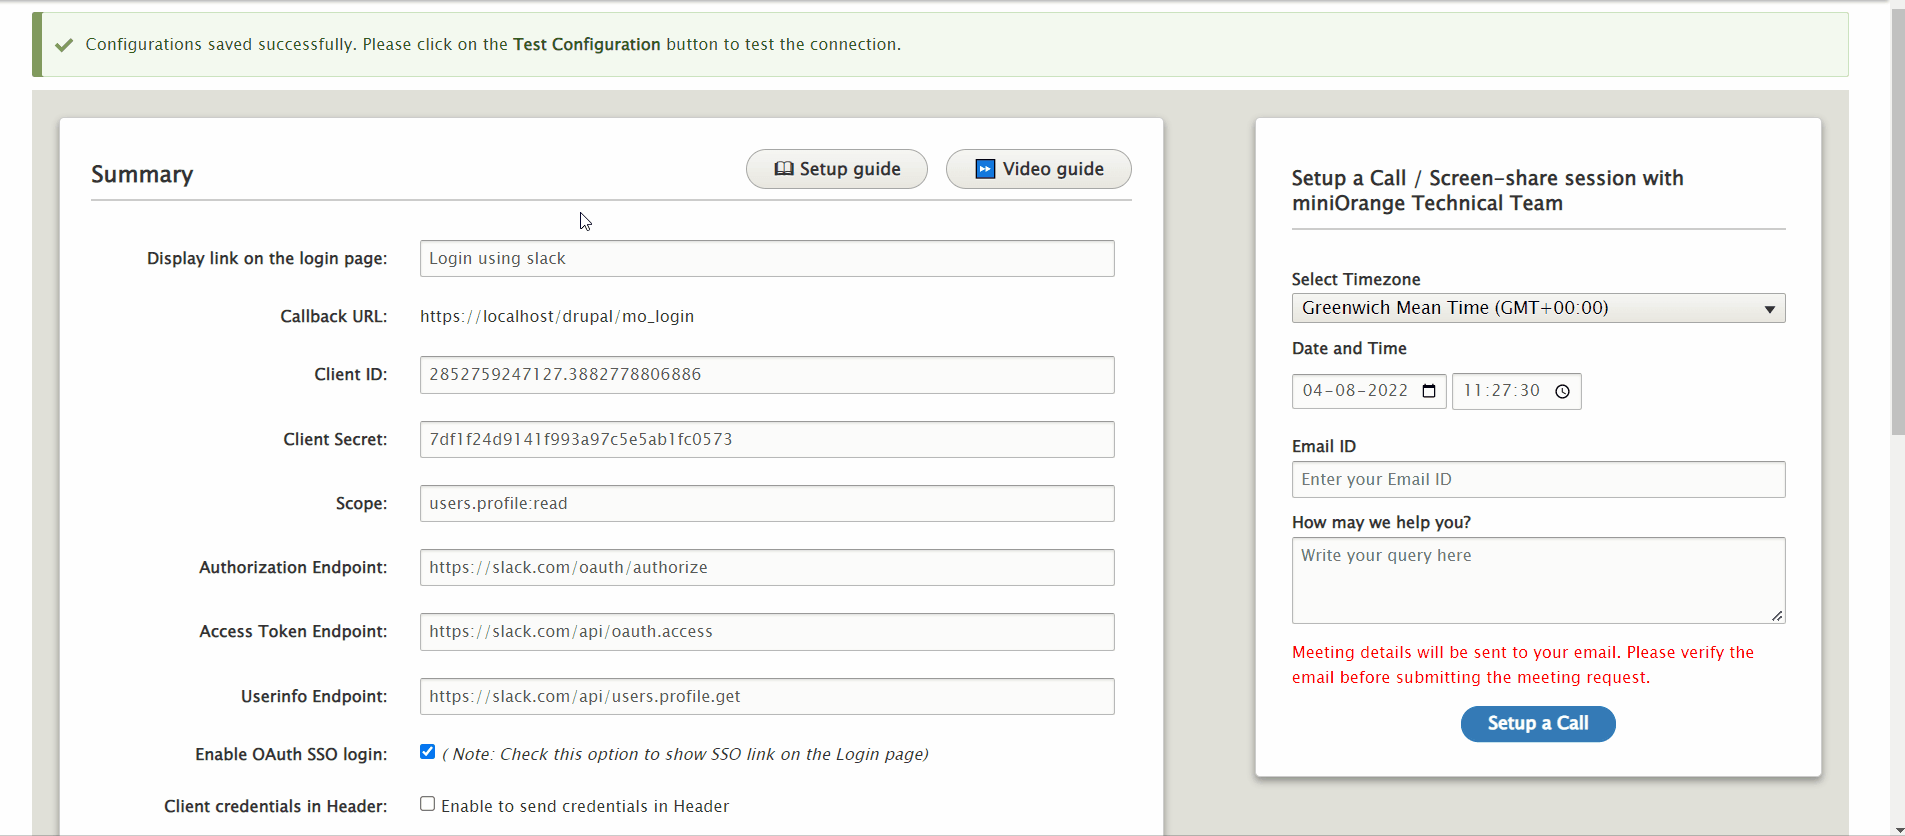This screenshot has height=836, width=1905.
Task: Click the Authorization Endpoint field
Action: pyautogui.click(x=767, y=568)
